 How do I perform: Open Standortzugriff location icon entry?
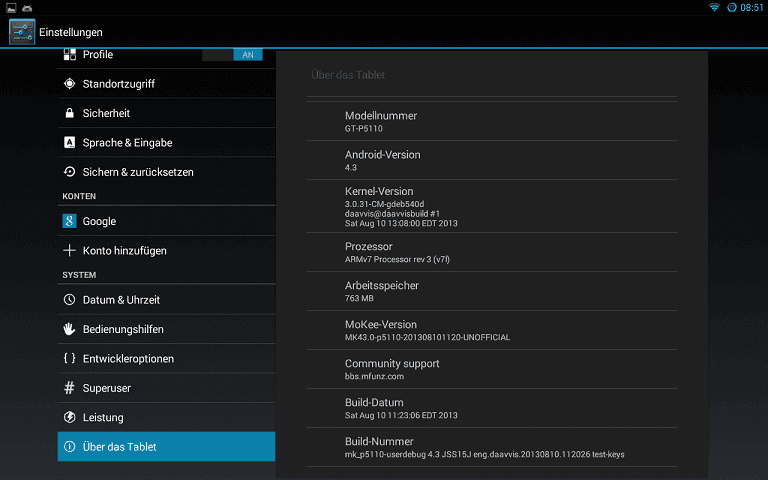(70, 84)
